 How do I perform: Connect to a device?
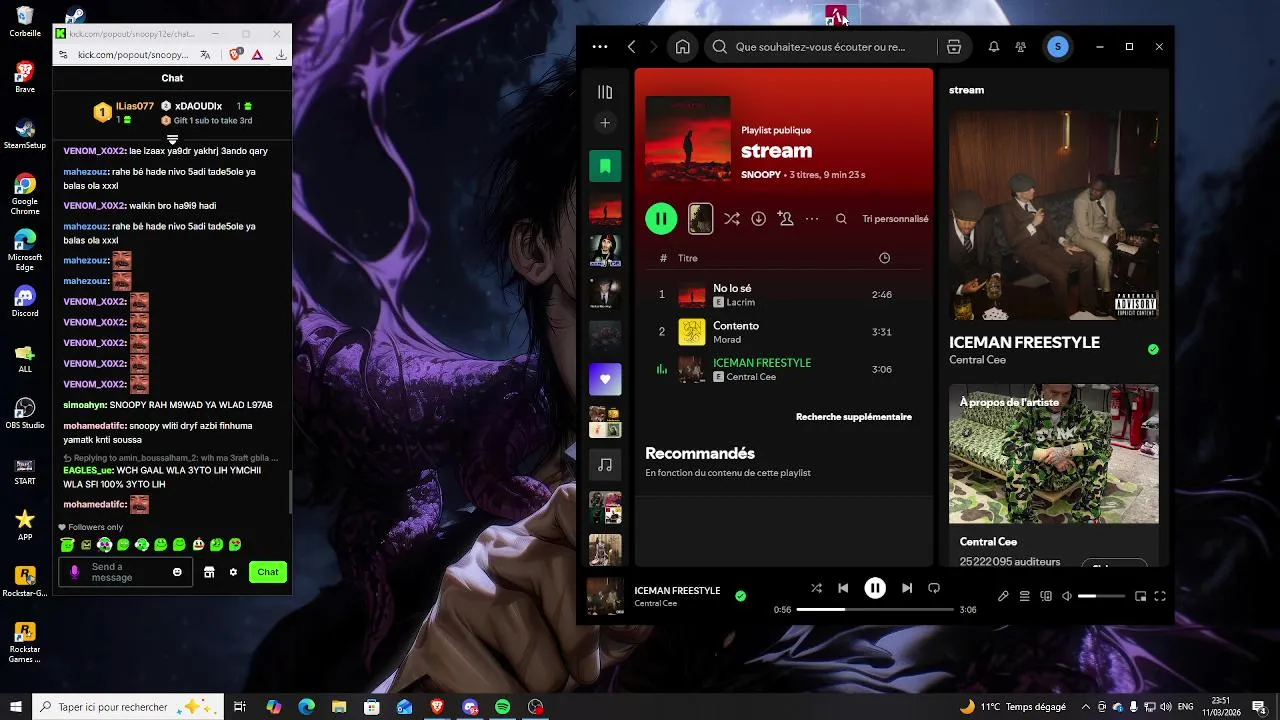(x=1046, y=596)
